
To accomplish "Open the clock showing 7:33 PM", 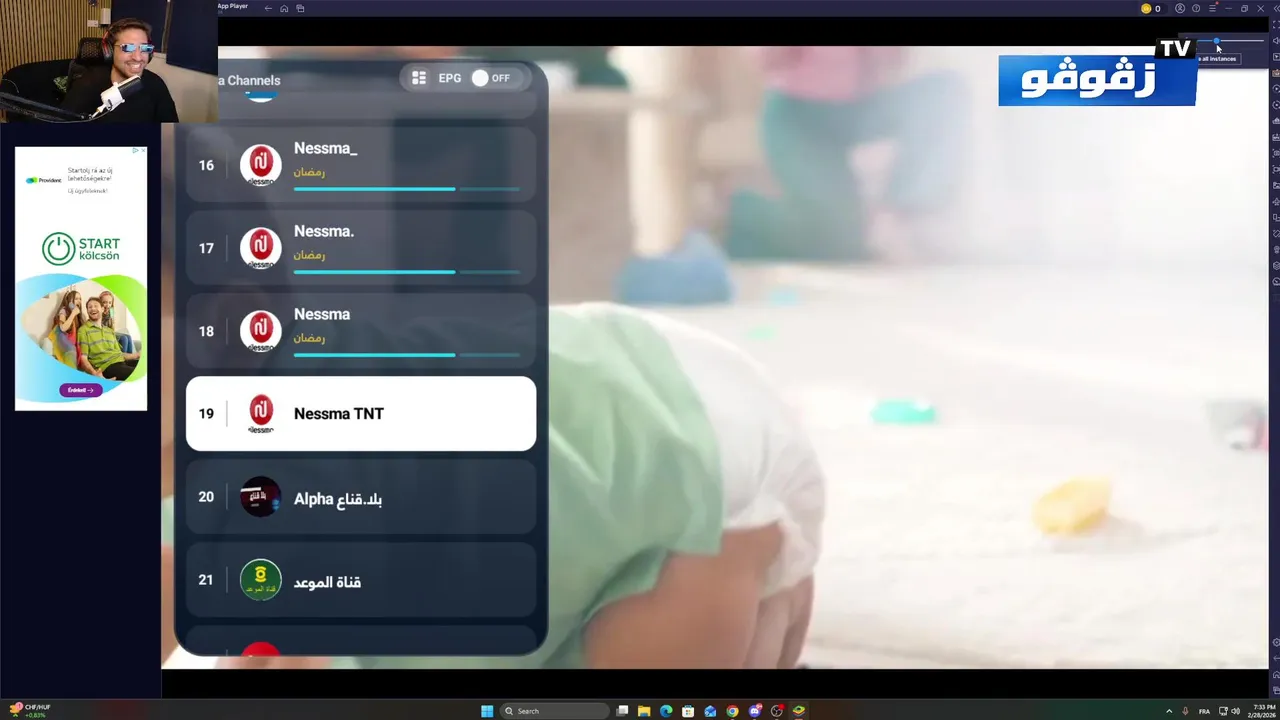I will tap(1262, 711).
